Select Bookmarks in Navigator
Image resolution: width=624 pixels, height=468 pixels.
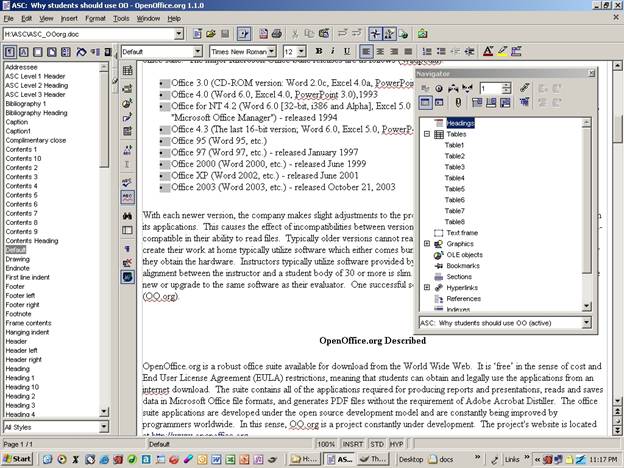(463, 265)
